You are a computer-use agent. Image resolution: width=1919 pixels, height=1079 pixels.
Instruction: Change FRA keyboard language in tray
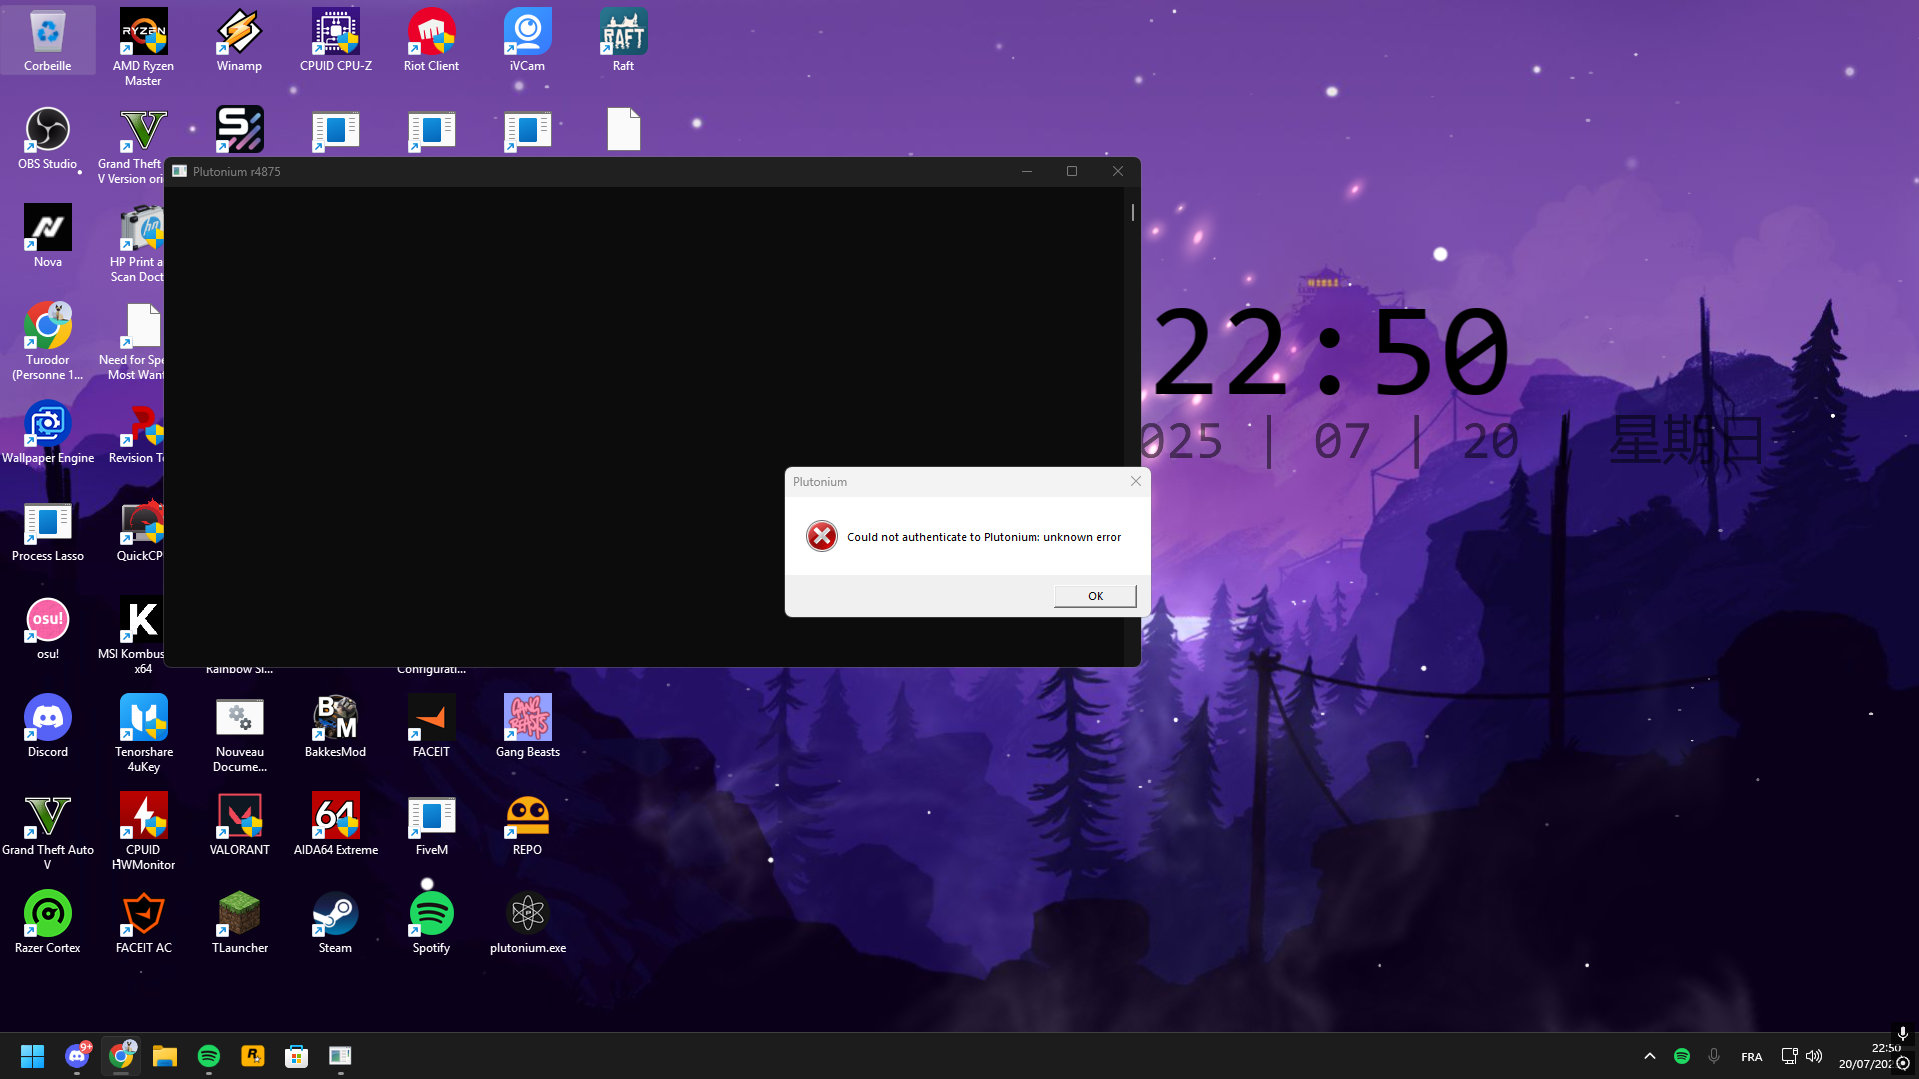1752,1057
